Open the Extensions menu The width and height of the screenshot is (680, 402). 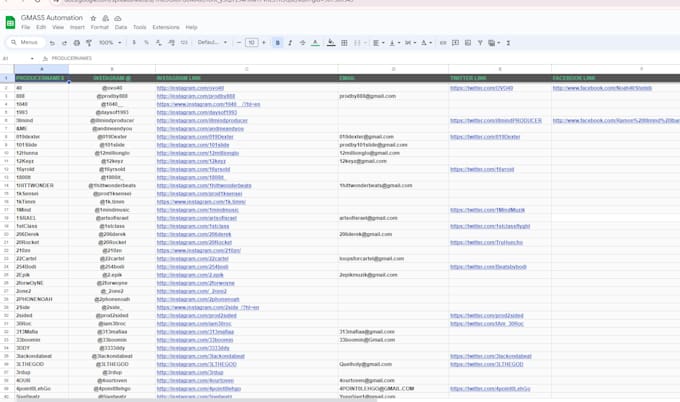click(x=166, y=27)
